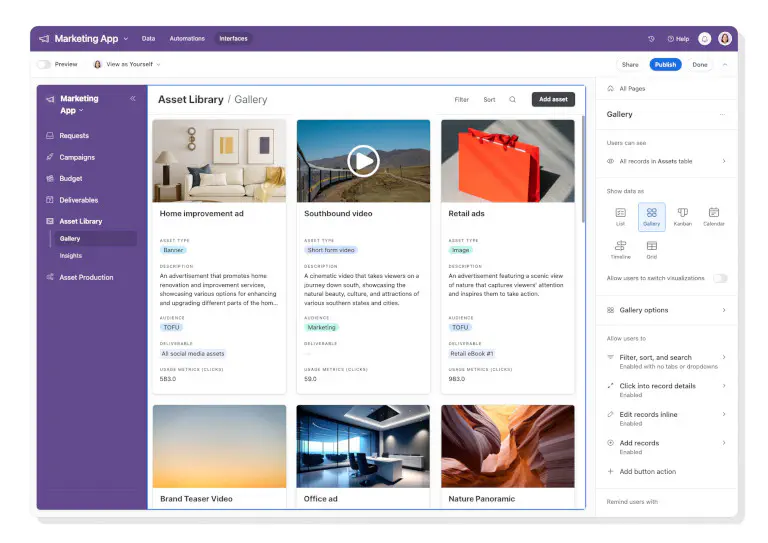Toggle Allow users to switch visualizations
768x543 pixels.
720,278
